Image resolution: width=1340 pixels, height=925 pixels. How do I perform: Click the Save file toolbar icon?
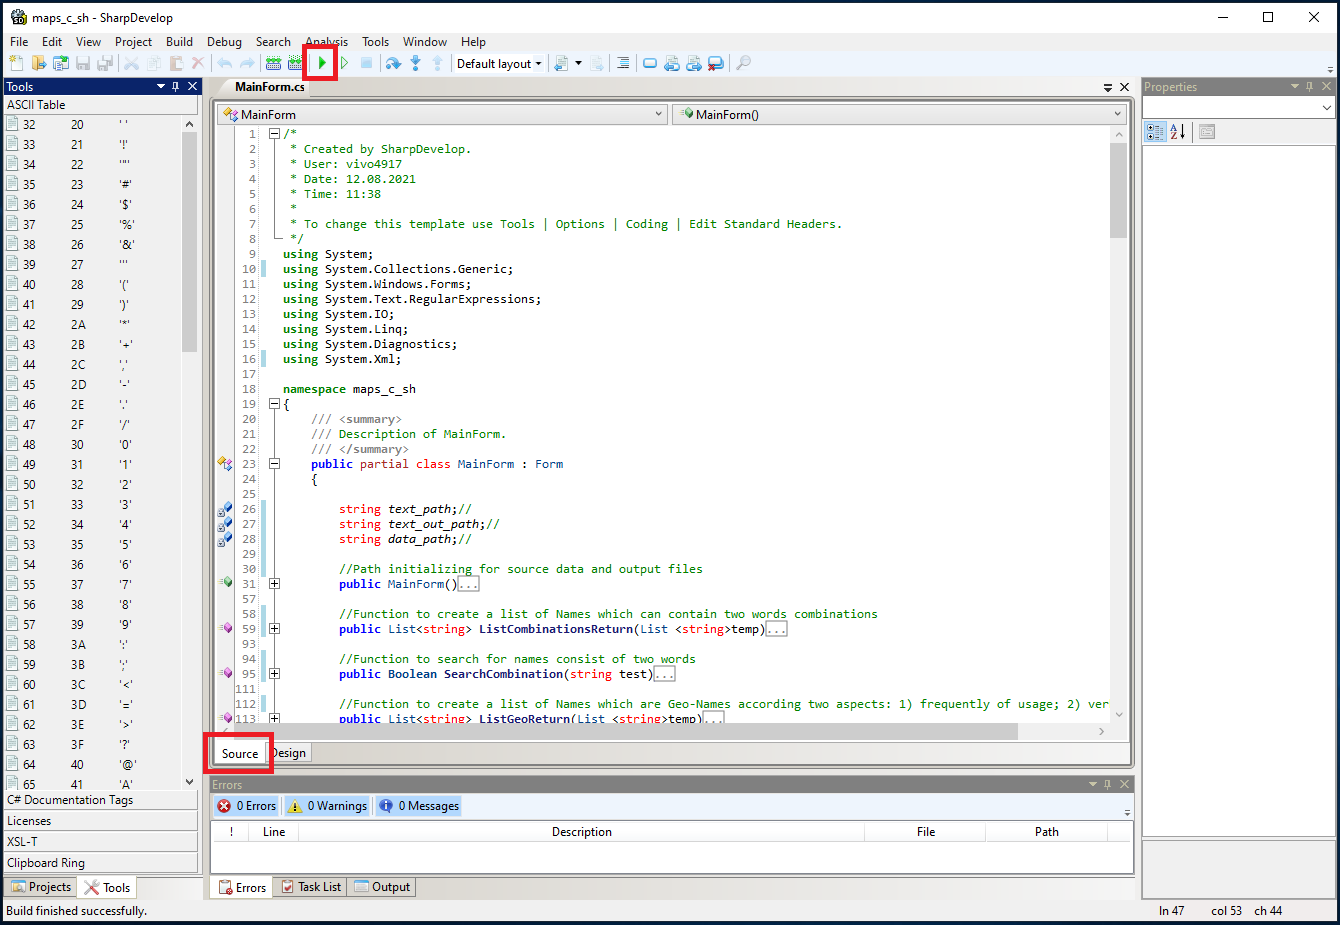(83, 63)
